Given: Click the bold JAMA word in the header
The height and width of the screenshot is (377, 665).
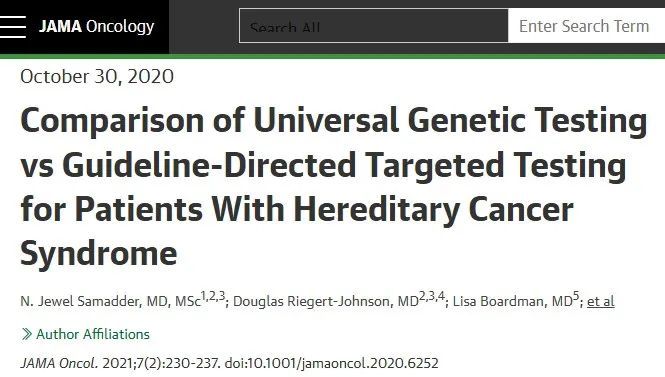Looking at the screenshot, I should click(x=60, y=26).
